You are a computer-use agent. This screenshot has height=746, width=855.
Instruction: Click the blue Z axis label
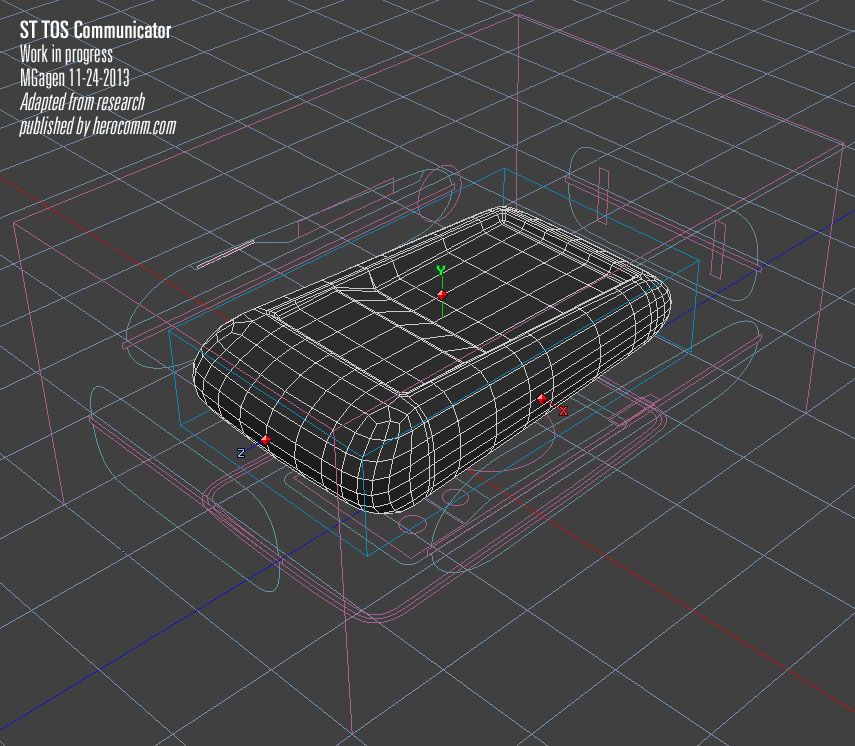coord(241,453)
